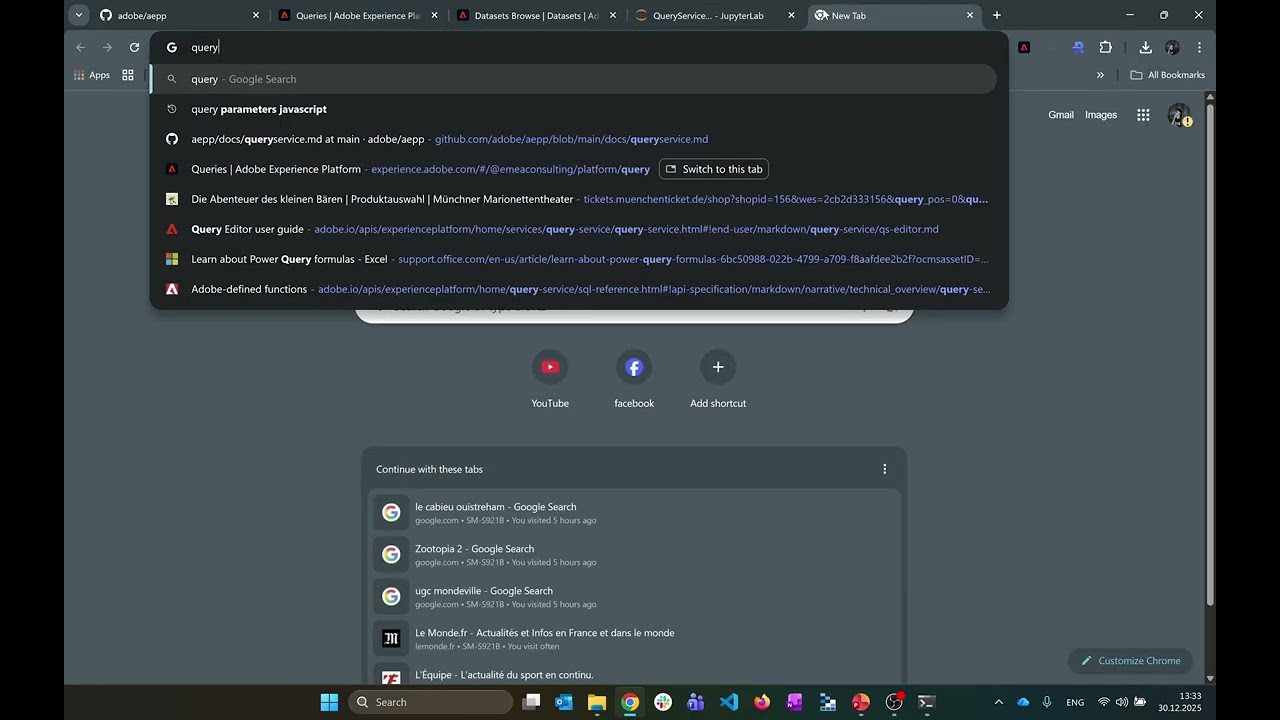Switch to the QueryService JupyterLab tab
1280x720 pixels.
[715, 15]
